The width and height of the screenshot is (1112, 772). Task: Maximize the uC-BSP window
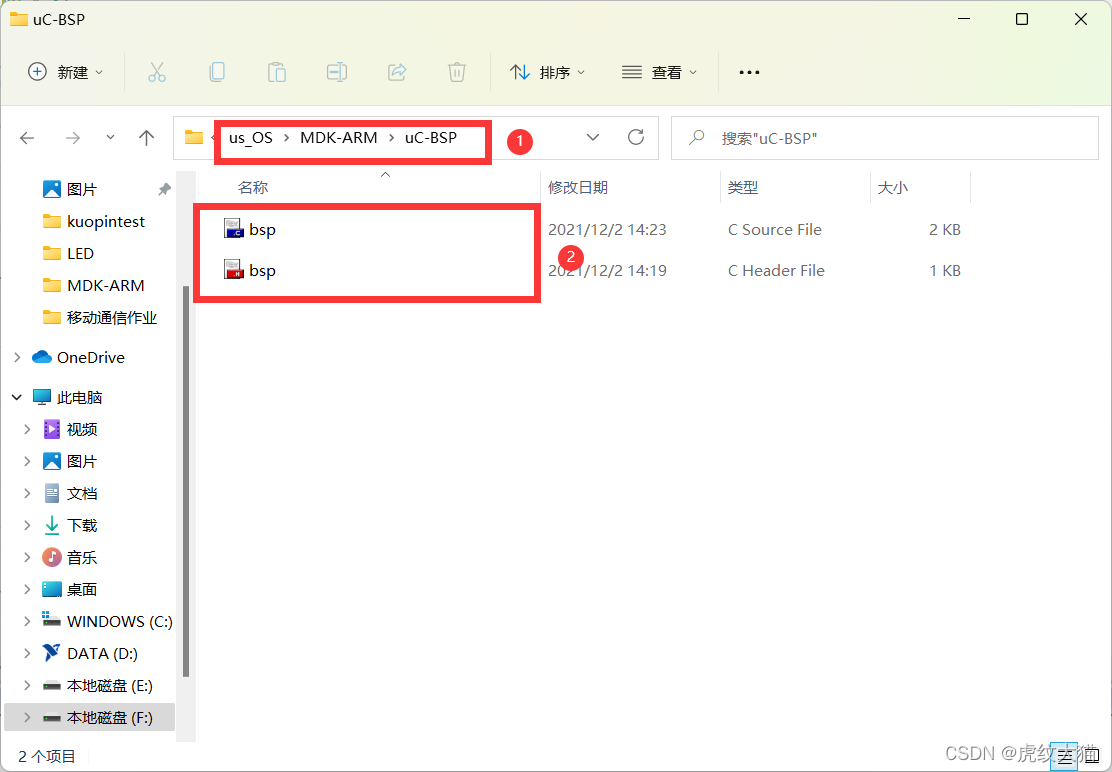click(1022, 19)
